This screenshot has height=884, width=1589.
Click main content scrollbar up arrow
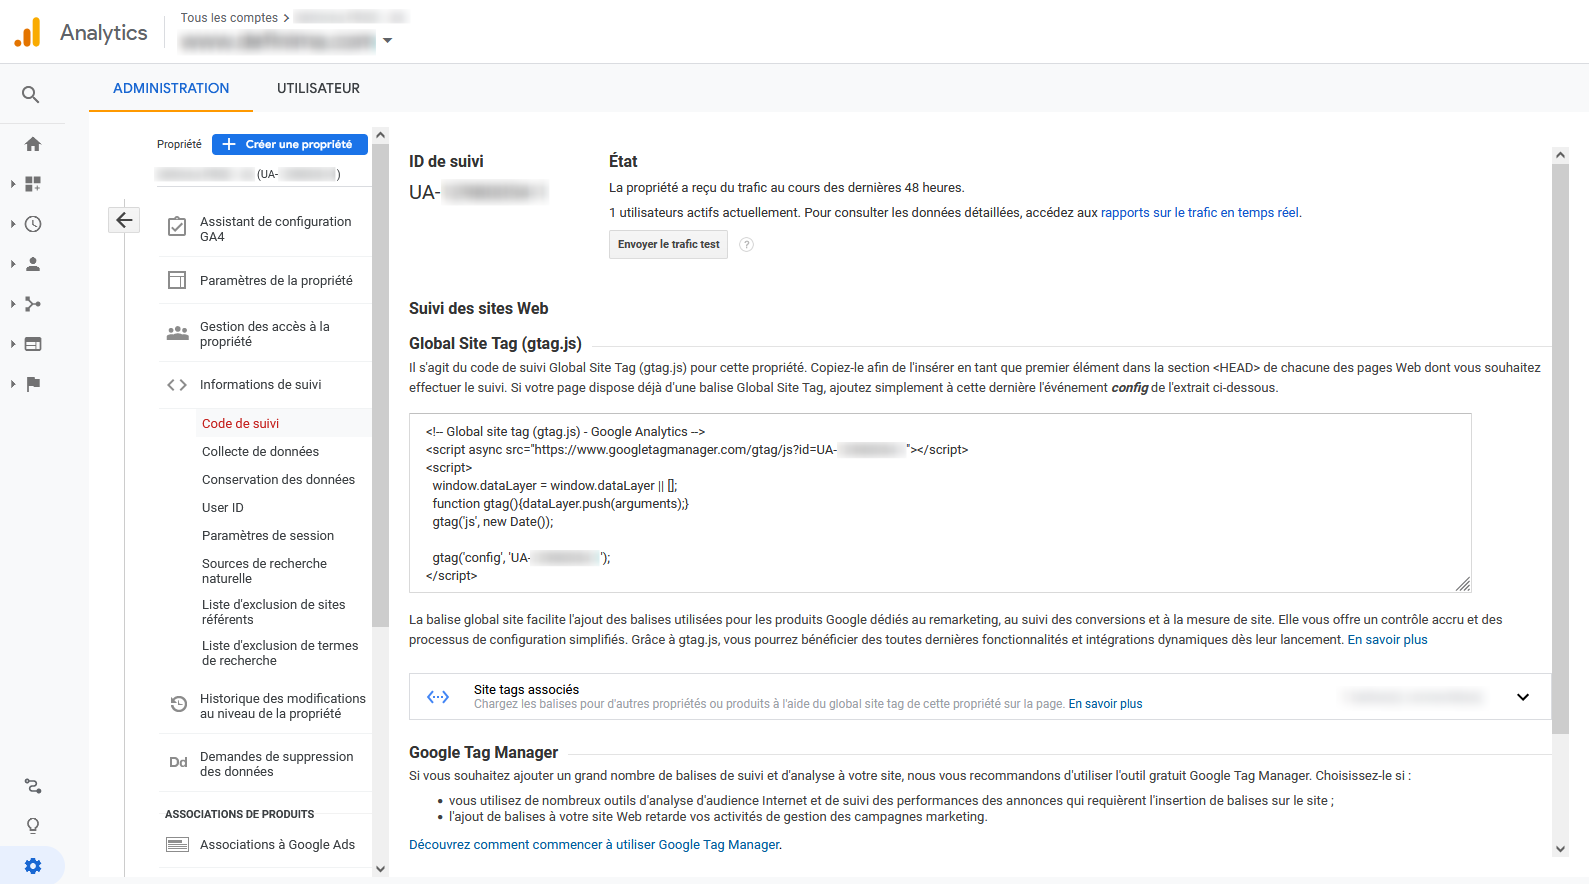[x=1560, y=156]
